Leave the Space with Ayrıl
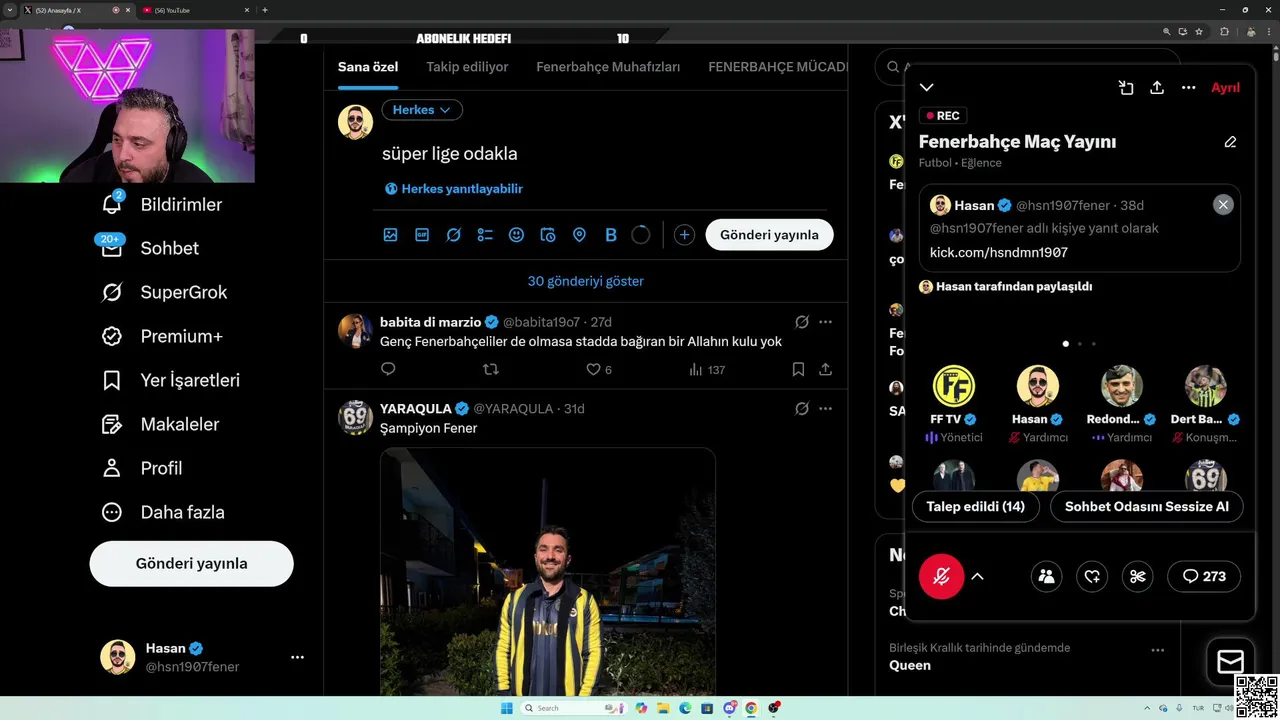This screenshot has width=1280, height=720. [x=1225, y=88]
